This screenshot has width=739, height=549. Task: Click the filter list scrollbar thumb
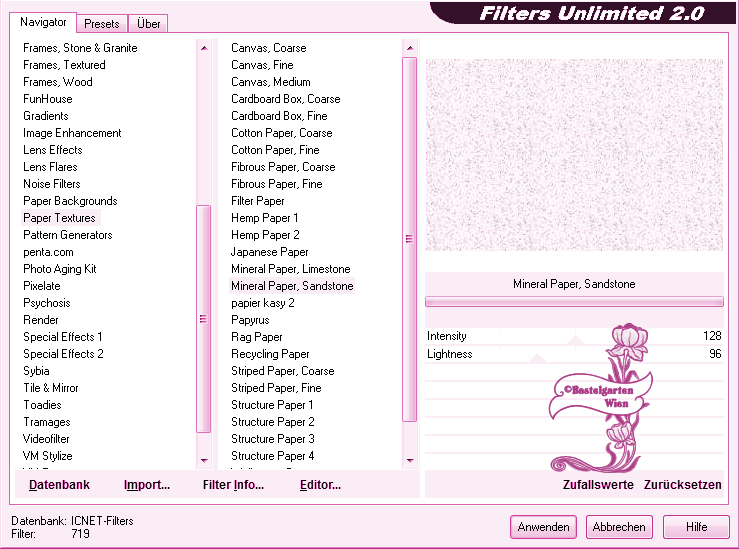click(410, 239)
